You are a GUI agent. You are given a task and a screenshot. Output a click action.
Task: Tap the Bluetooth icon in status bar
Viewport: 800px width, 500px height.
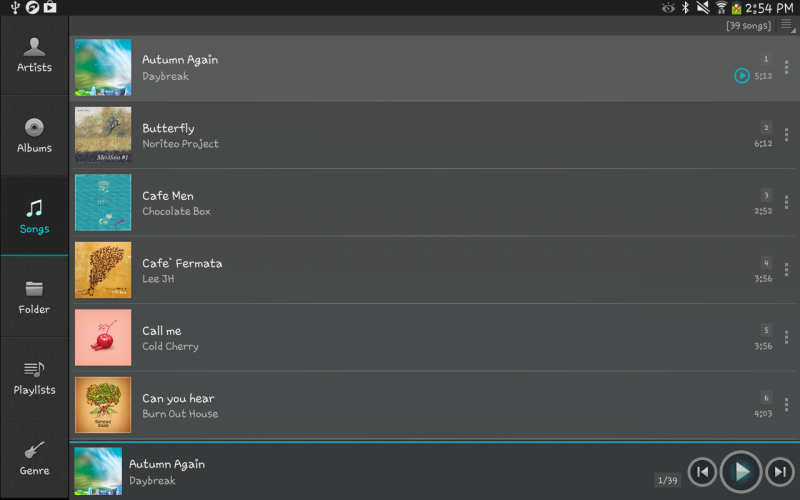(685, 8)
